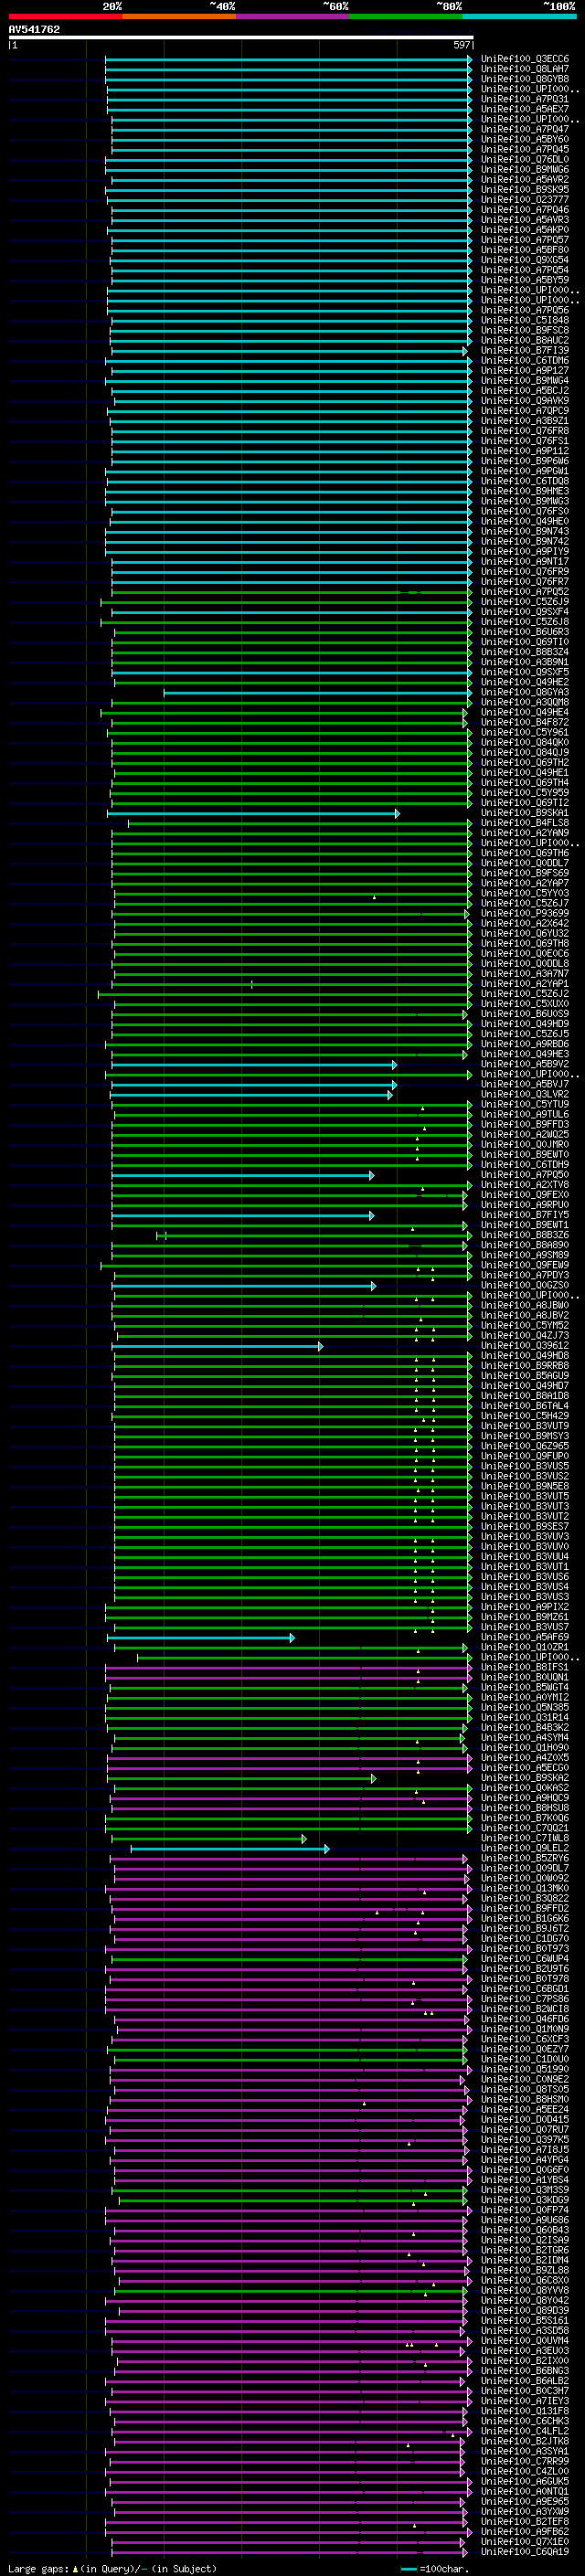Open hit UniRef100_Q3ECC6

coord(524,59)
